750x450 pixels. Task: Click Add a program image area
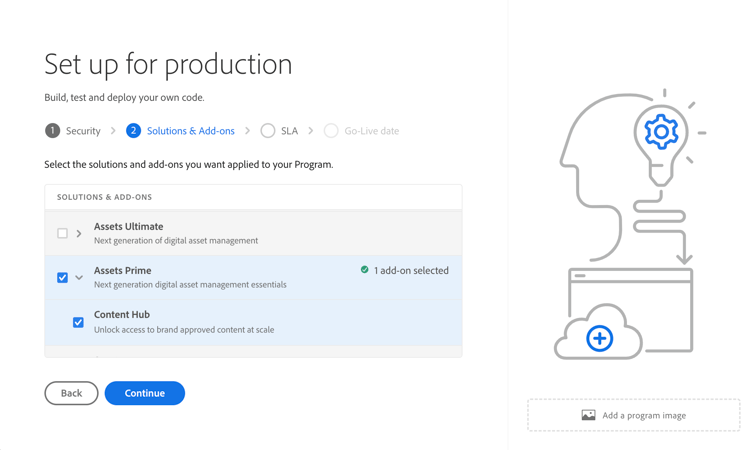coord(634,415)
